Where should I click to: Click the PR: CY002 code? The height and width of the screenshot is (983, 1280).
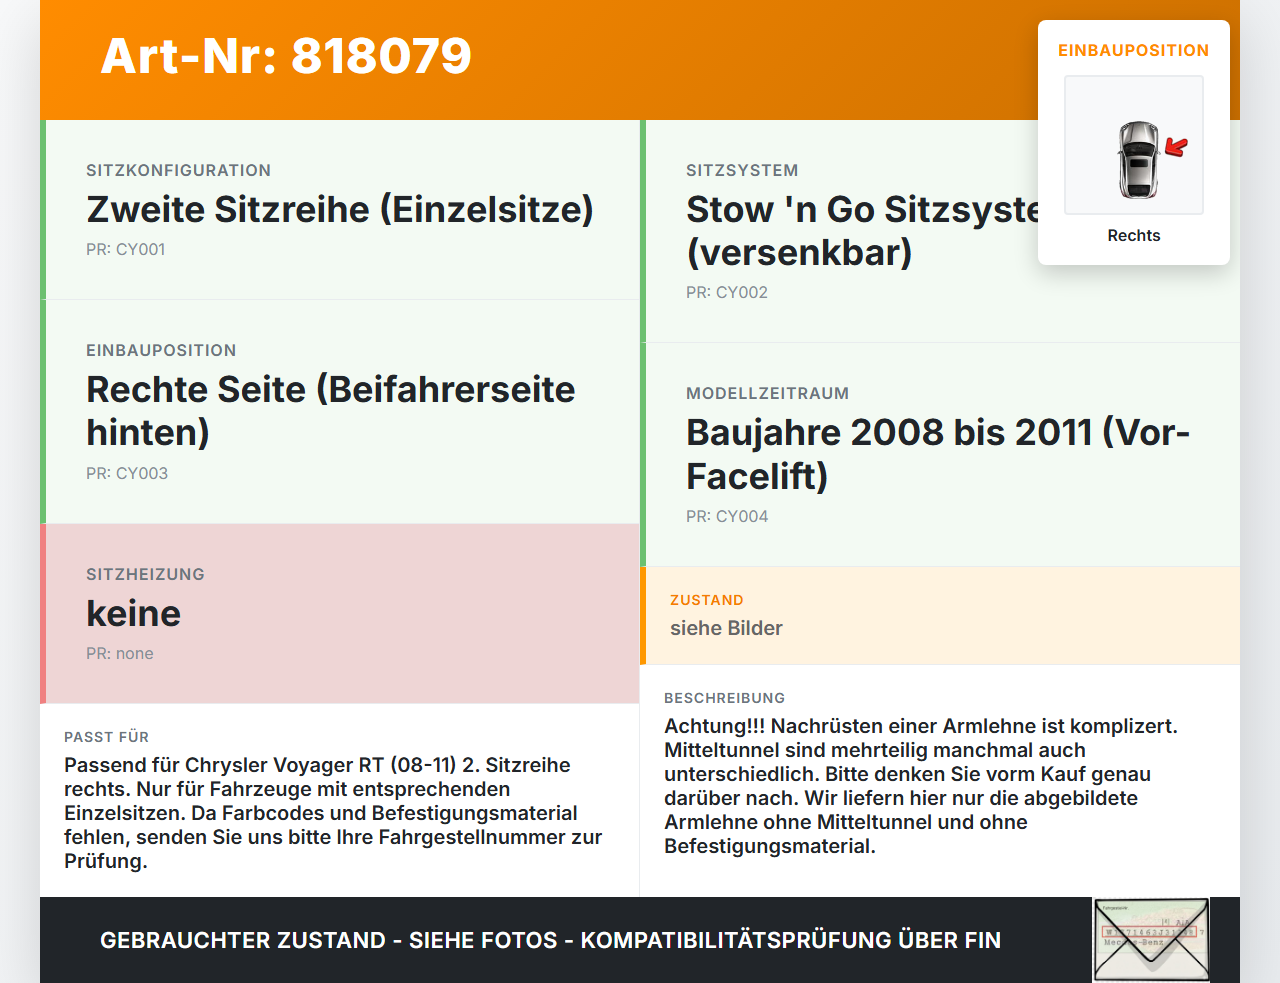pos(727,293)
